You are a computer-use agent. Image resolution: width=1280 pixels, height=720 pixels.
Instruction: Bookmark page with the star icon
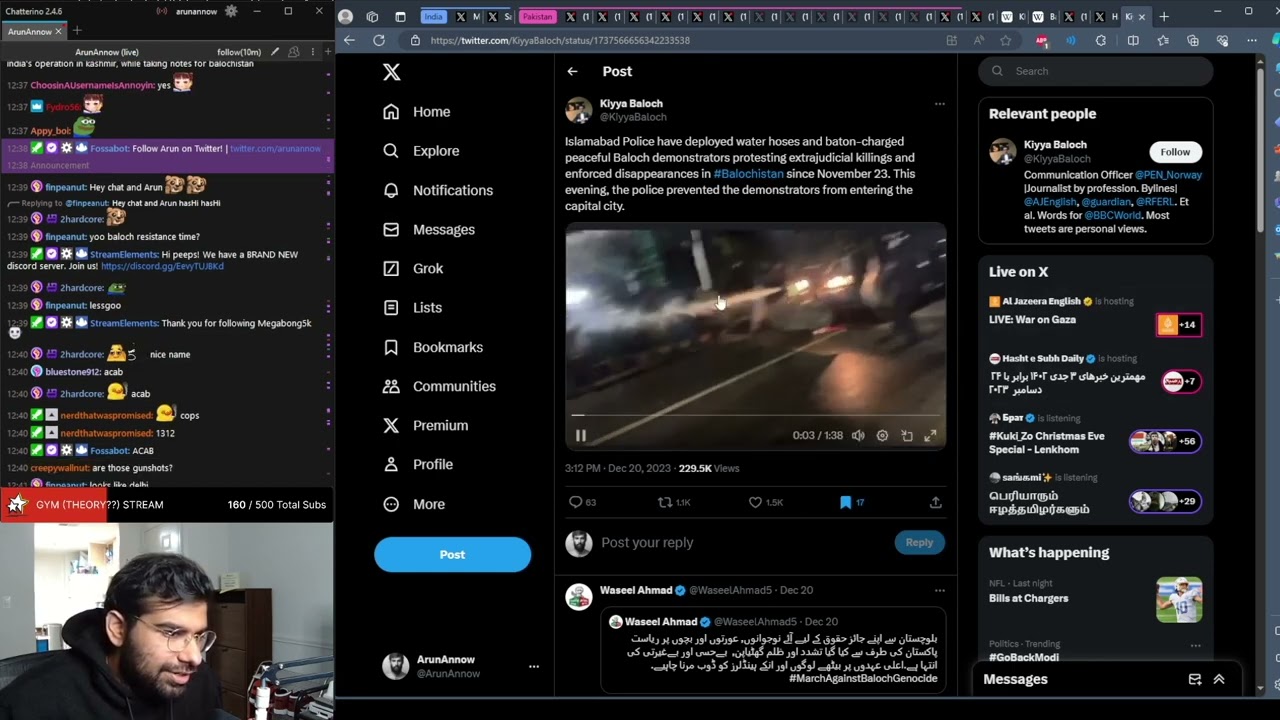[x=1006, y=40]
